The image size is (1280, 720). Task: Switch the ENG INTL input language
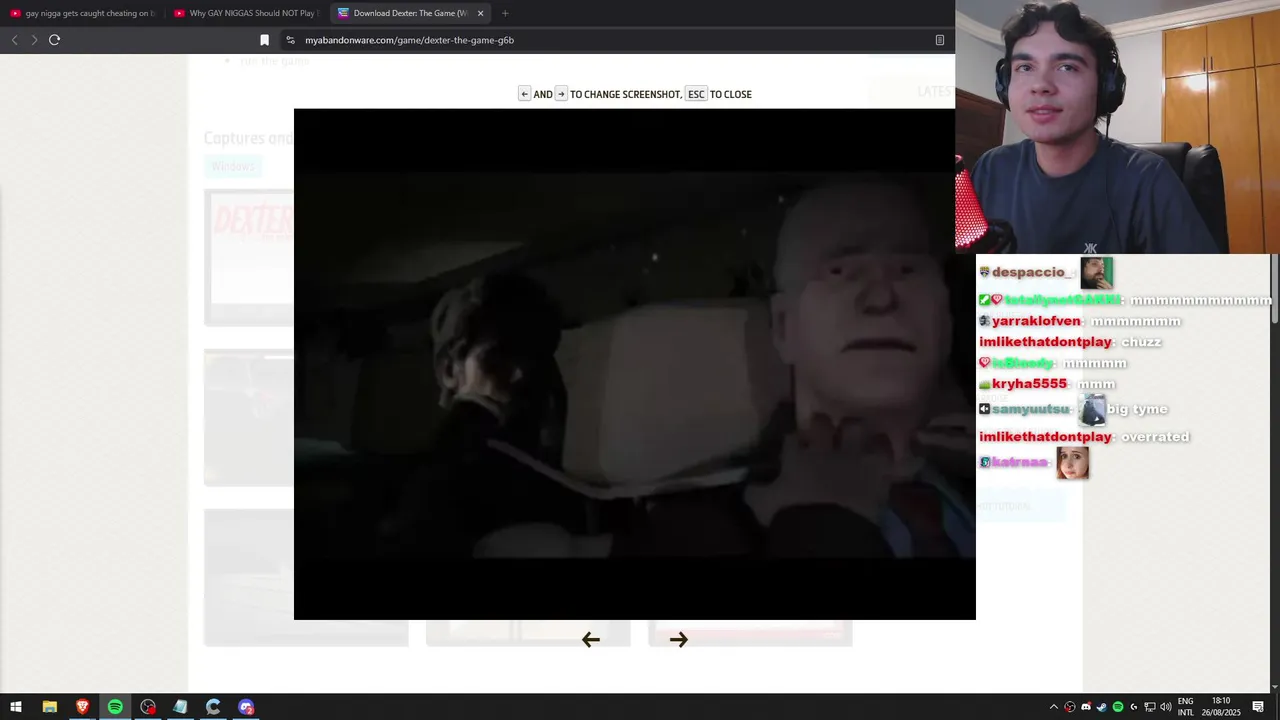1186,707
